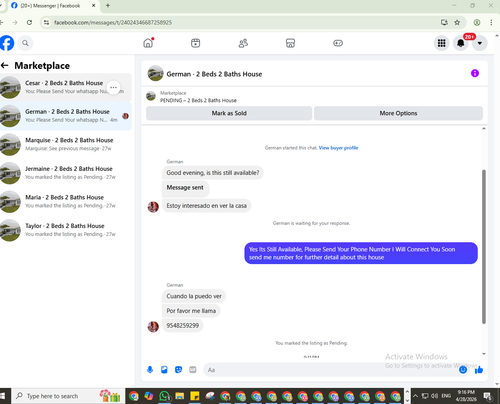Open conversation information purple icon
Image resolution: width=500 pixels, height=404 pixels.
point(475,73)
